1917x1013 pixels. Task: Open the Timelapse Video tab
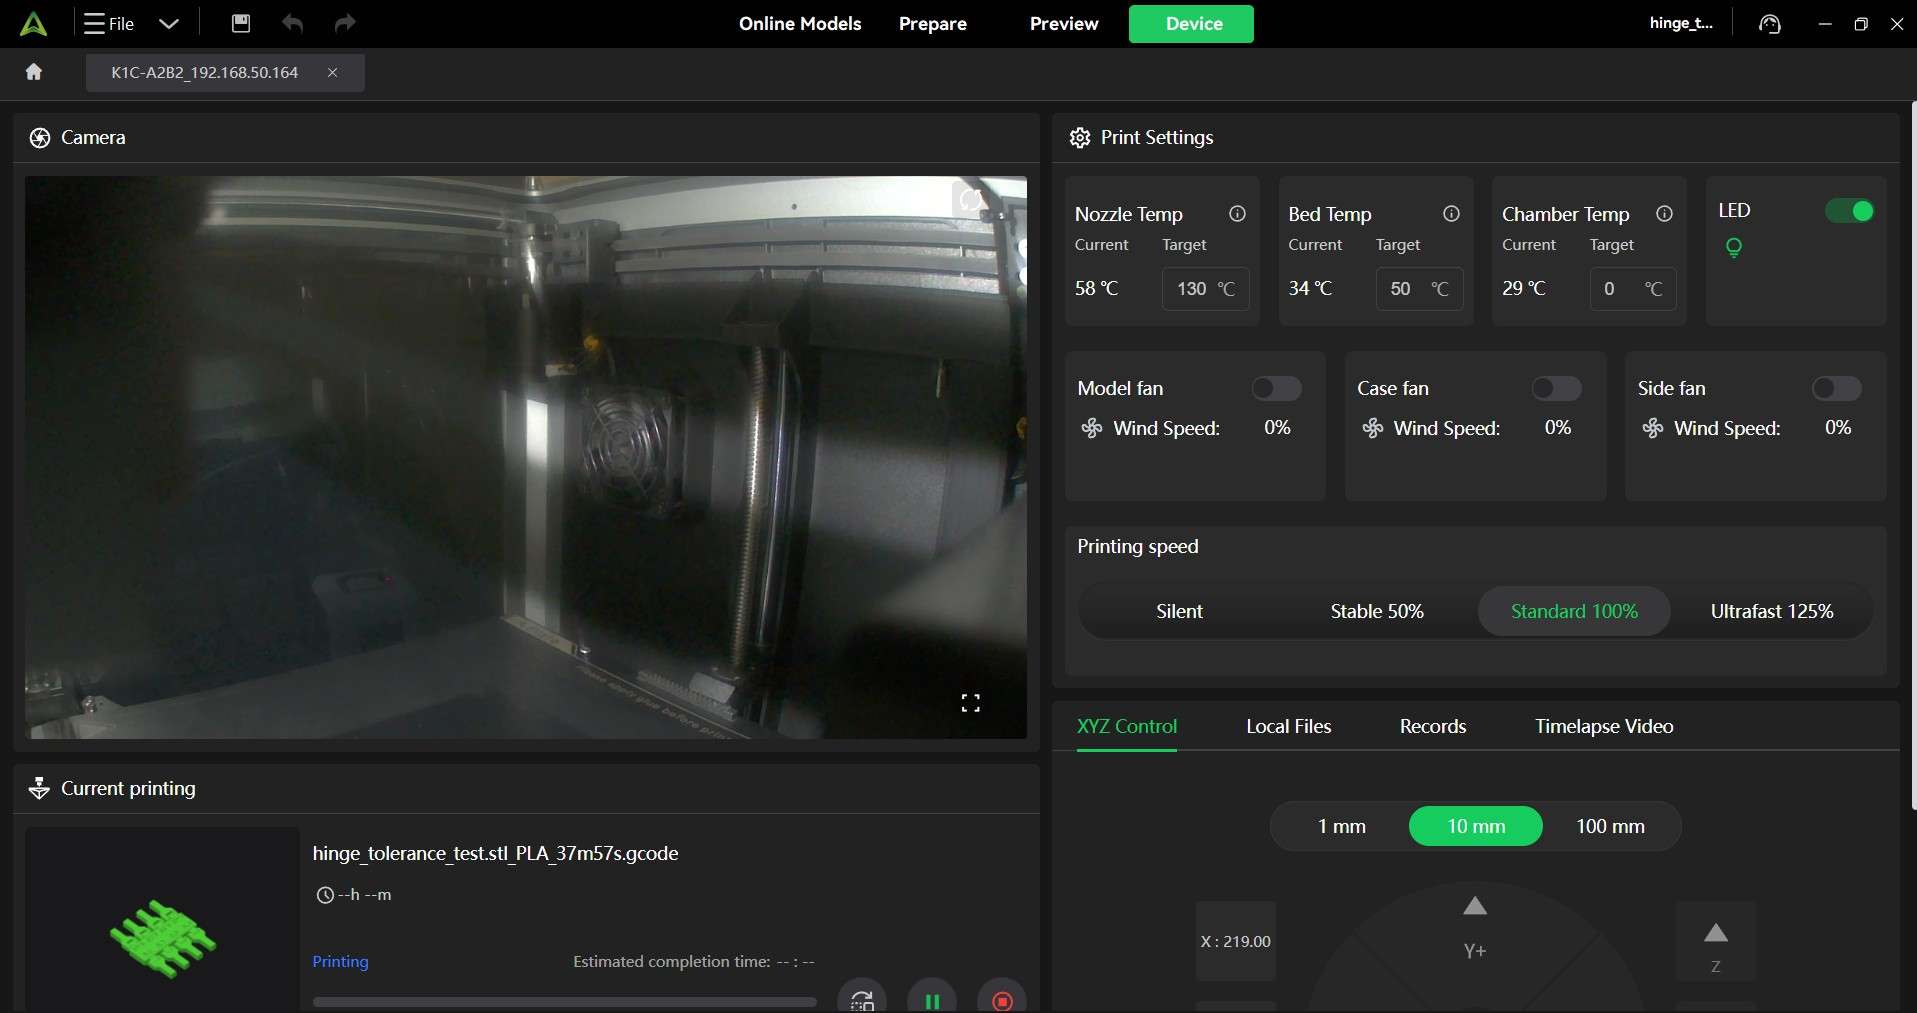point(1603,727)
